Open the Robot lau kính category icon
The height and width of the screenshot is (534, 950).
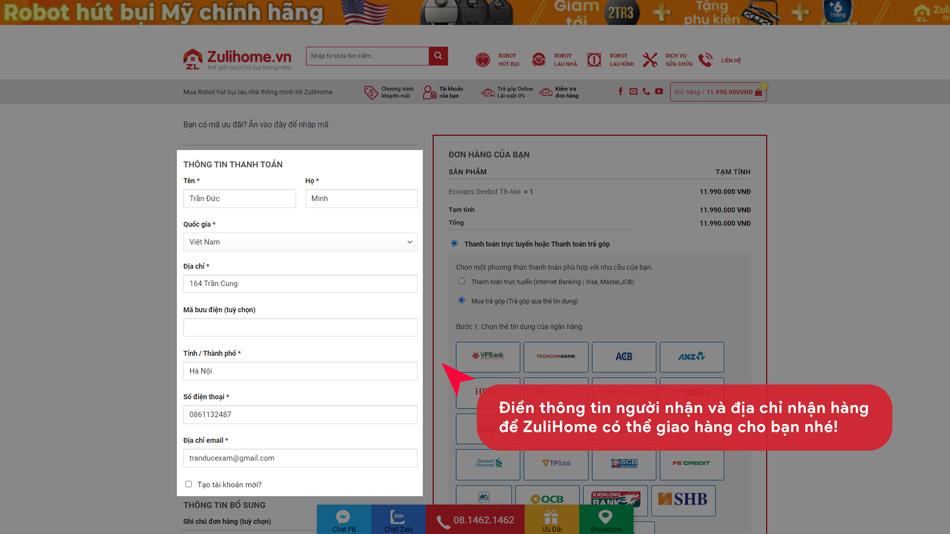coord(594,60)
